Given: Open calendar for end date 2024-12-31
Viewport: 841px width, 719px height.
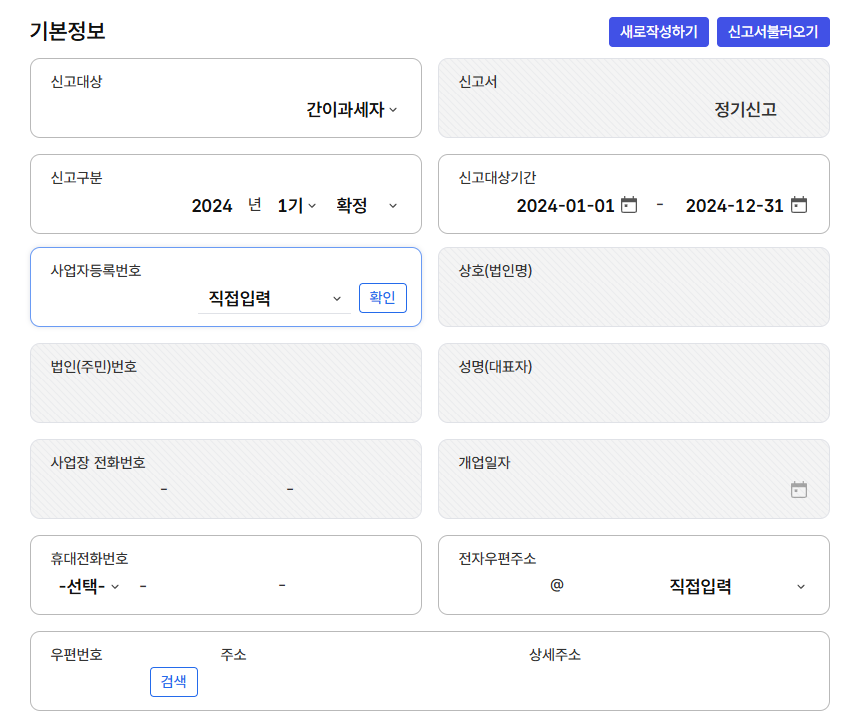Looking at the screenshot, I should [x=799, y=205].
